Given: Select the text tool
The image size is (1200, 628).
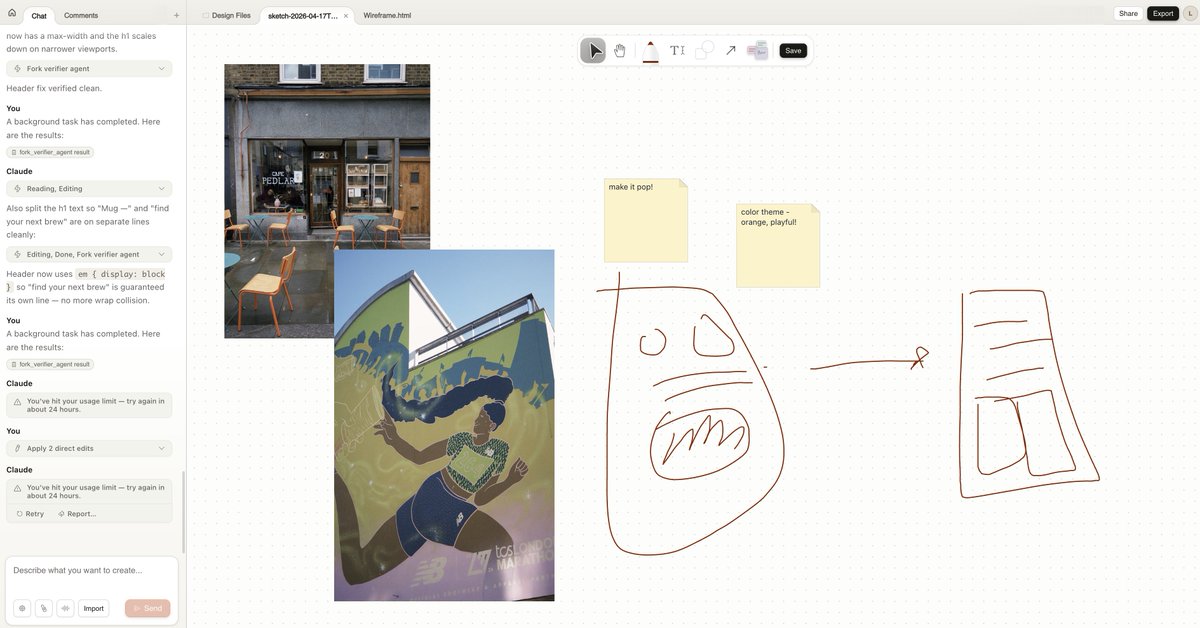Looking at the screenshot, I should point(677,50).
